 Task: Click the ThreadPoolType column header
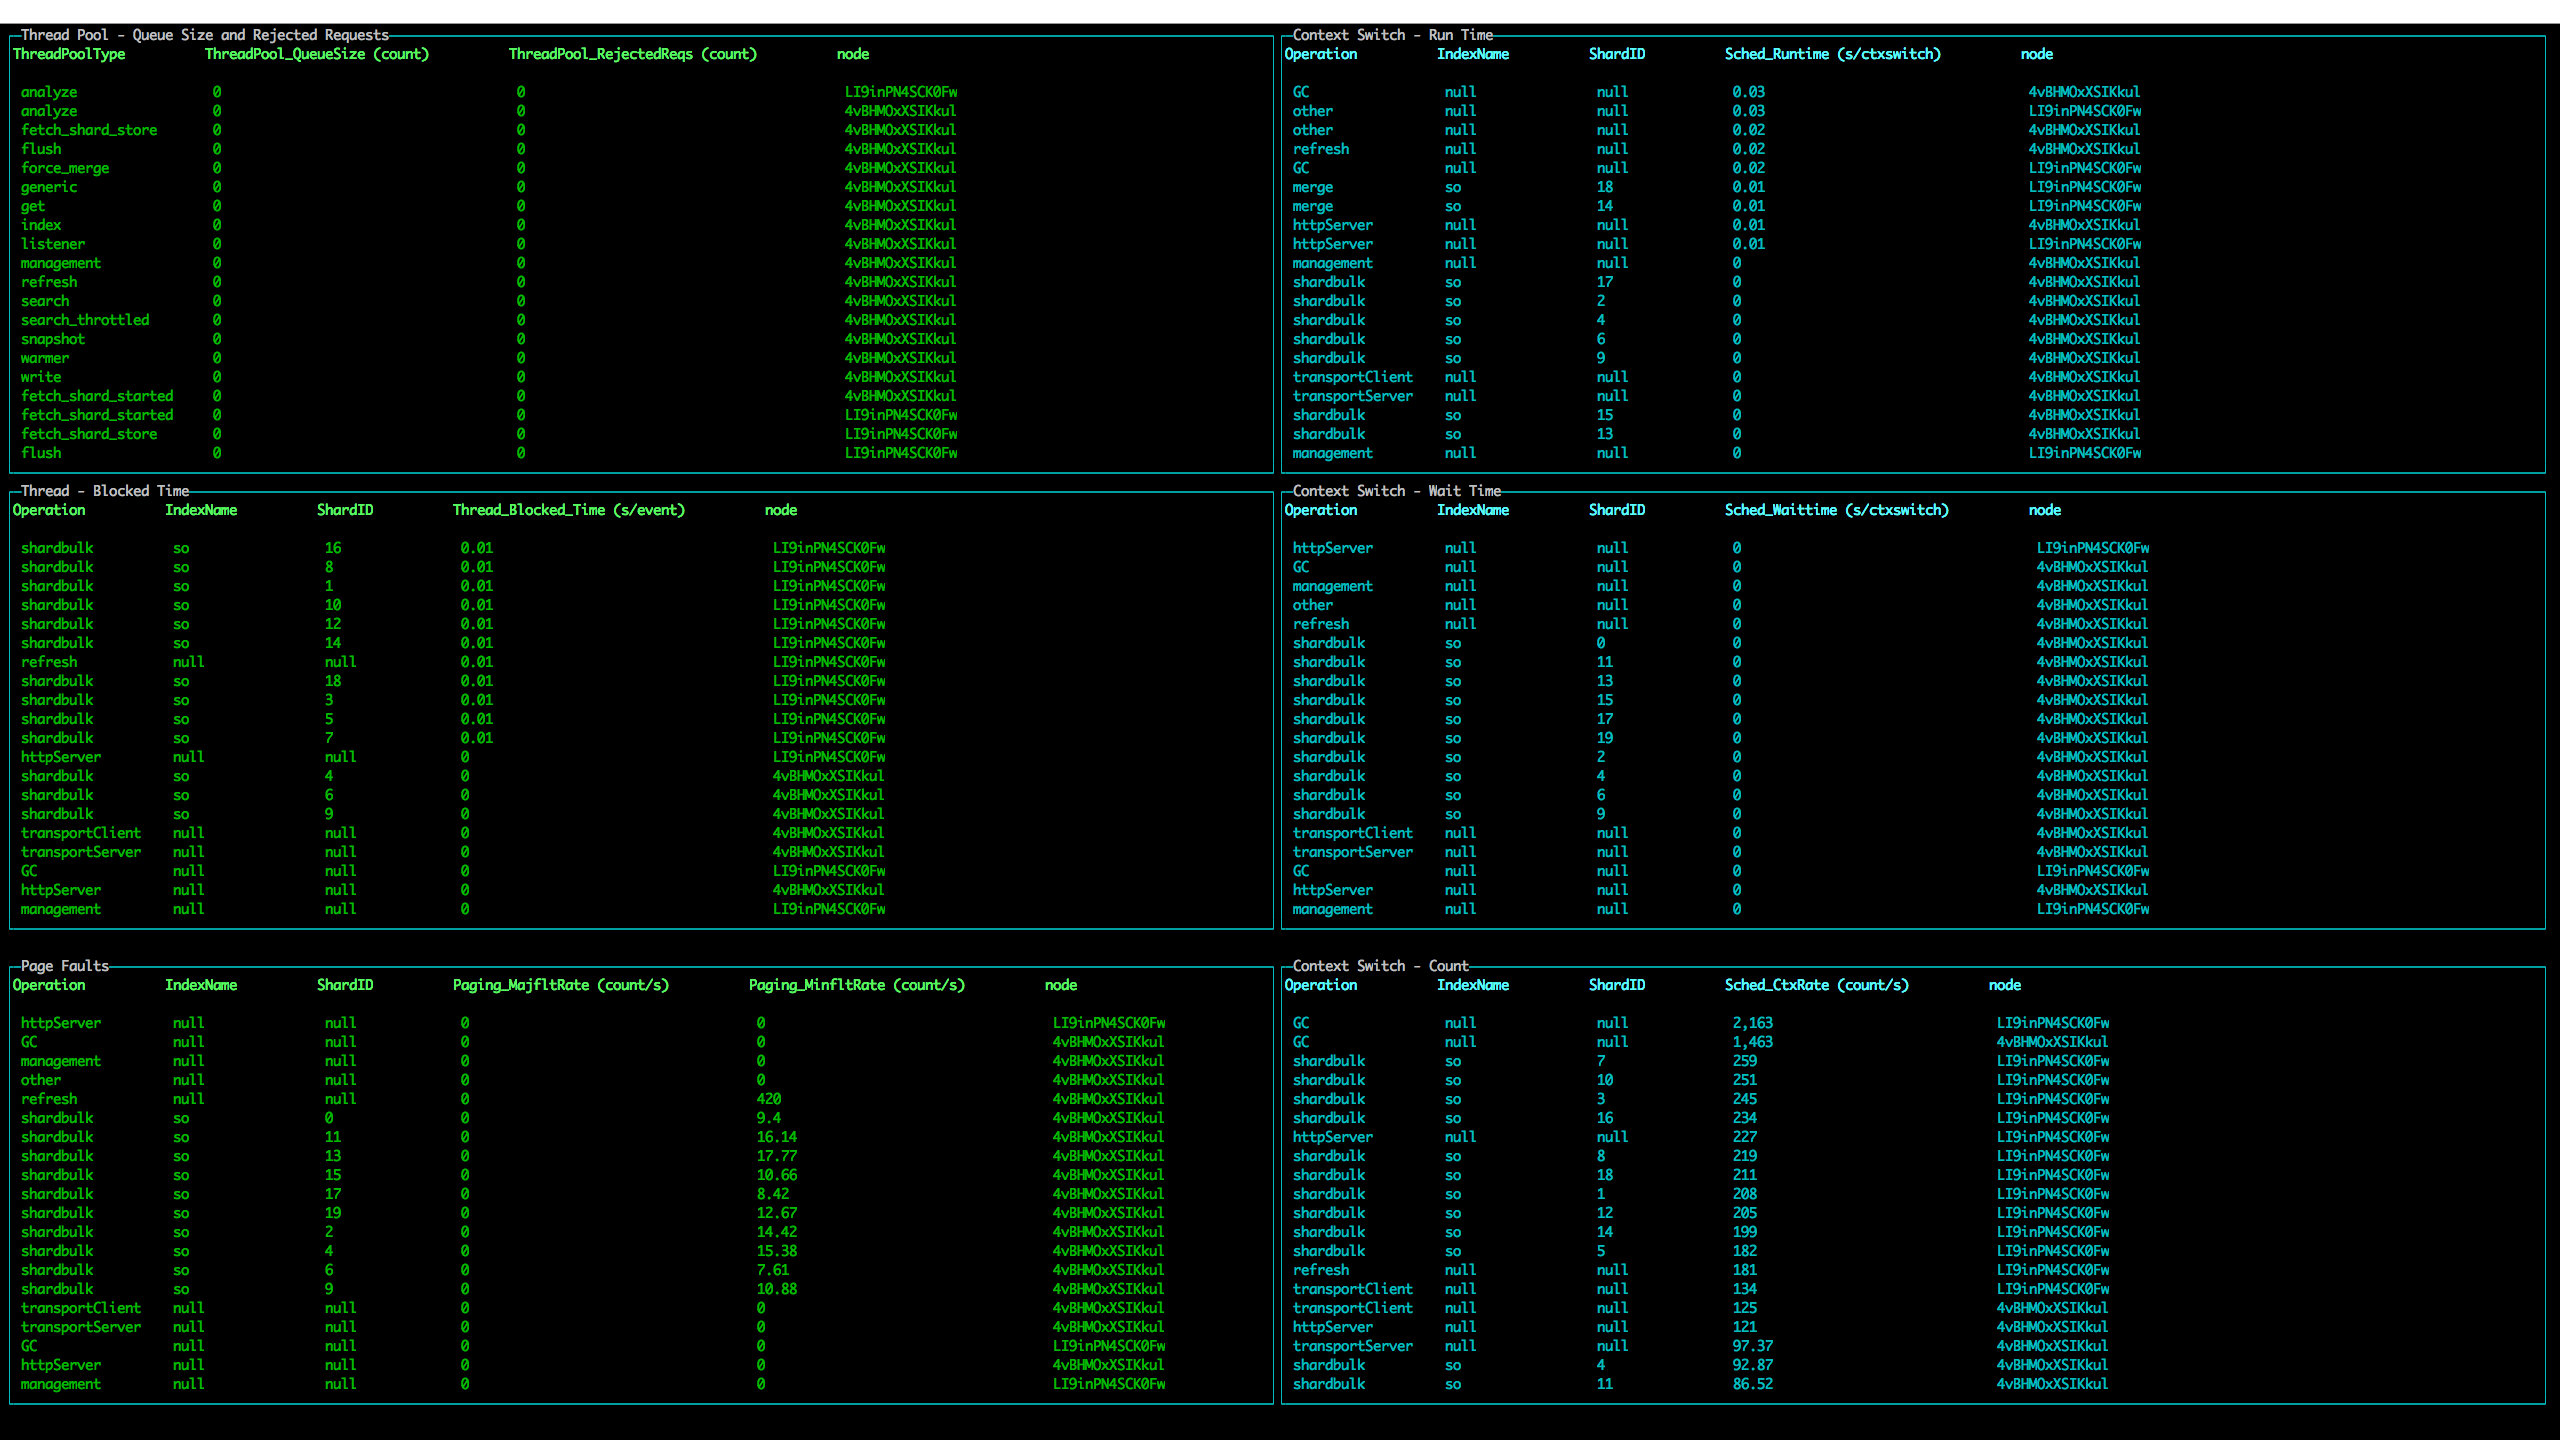[x=69, y=54]
